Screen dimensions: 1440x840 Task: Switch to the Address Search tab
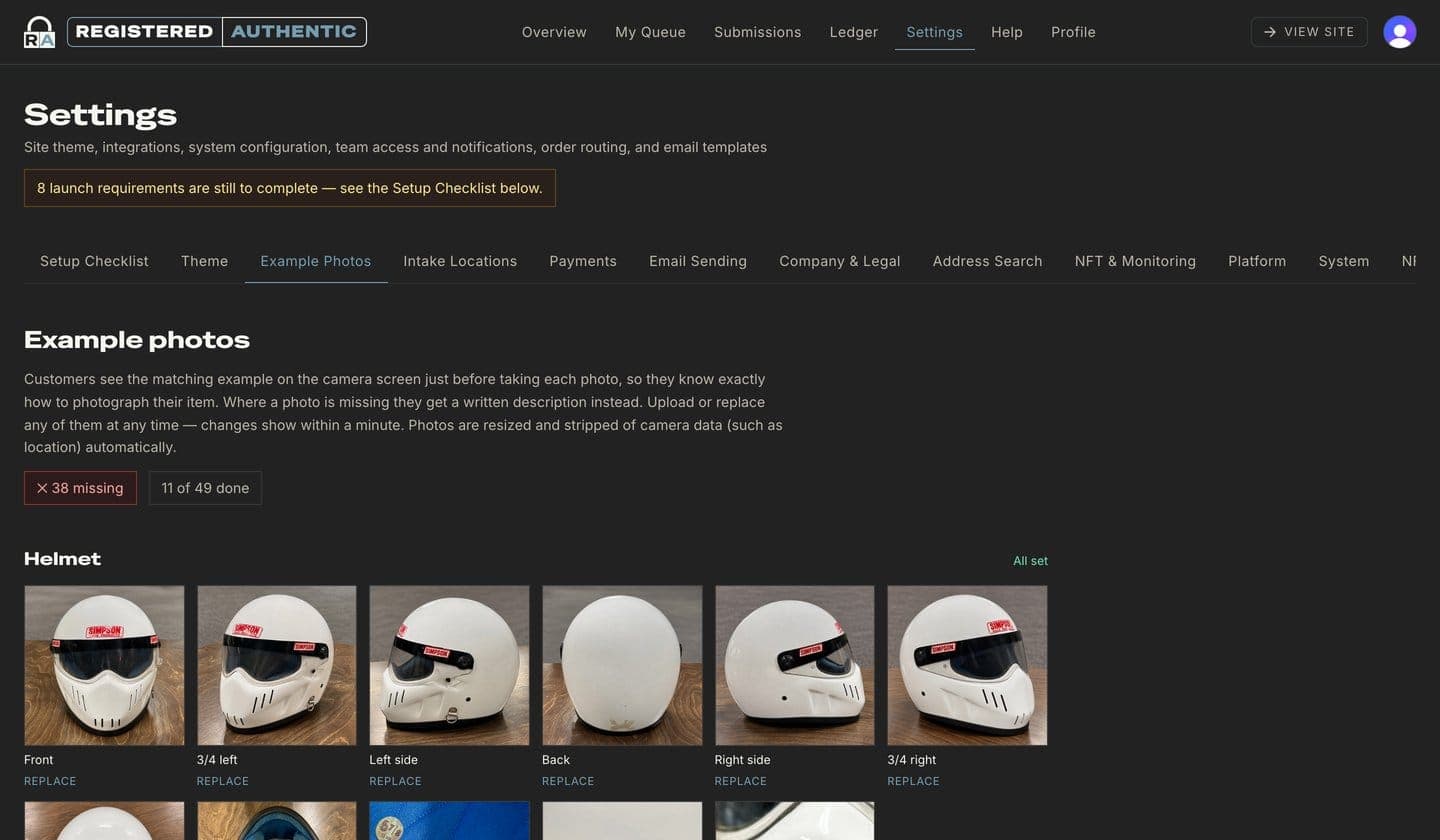click(x=988, y=261)
